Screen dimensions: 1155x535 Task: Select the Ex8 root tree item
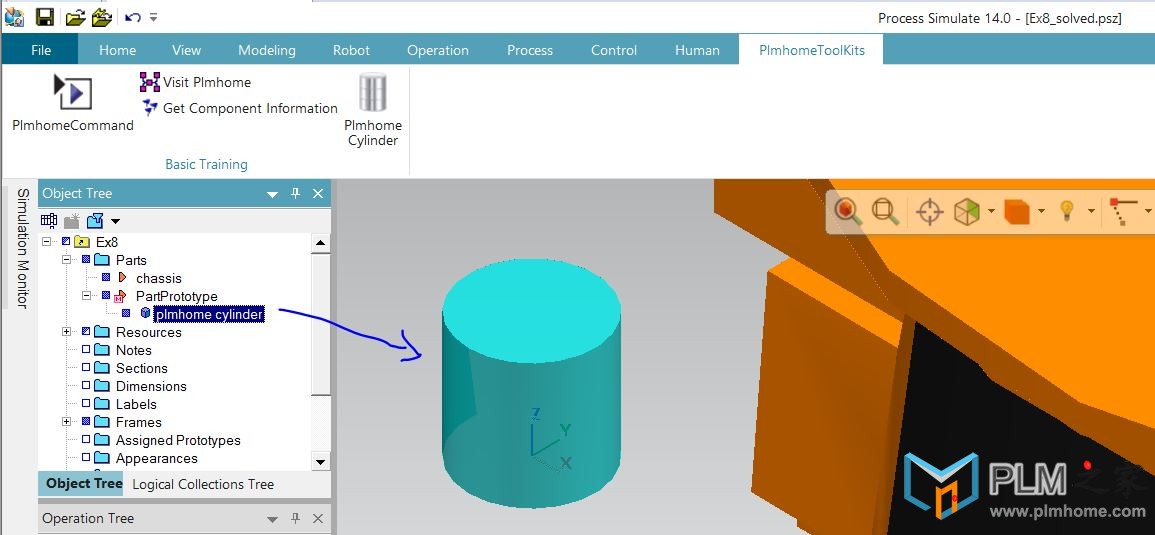tap(107, 242)
